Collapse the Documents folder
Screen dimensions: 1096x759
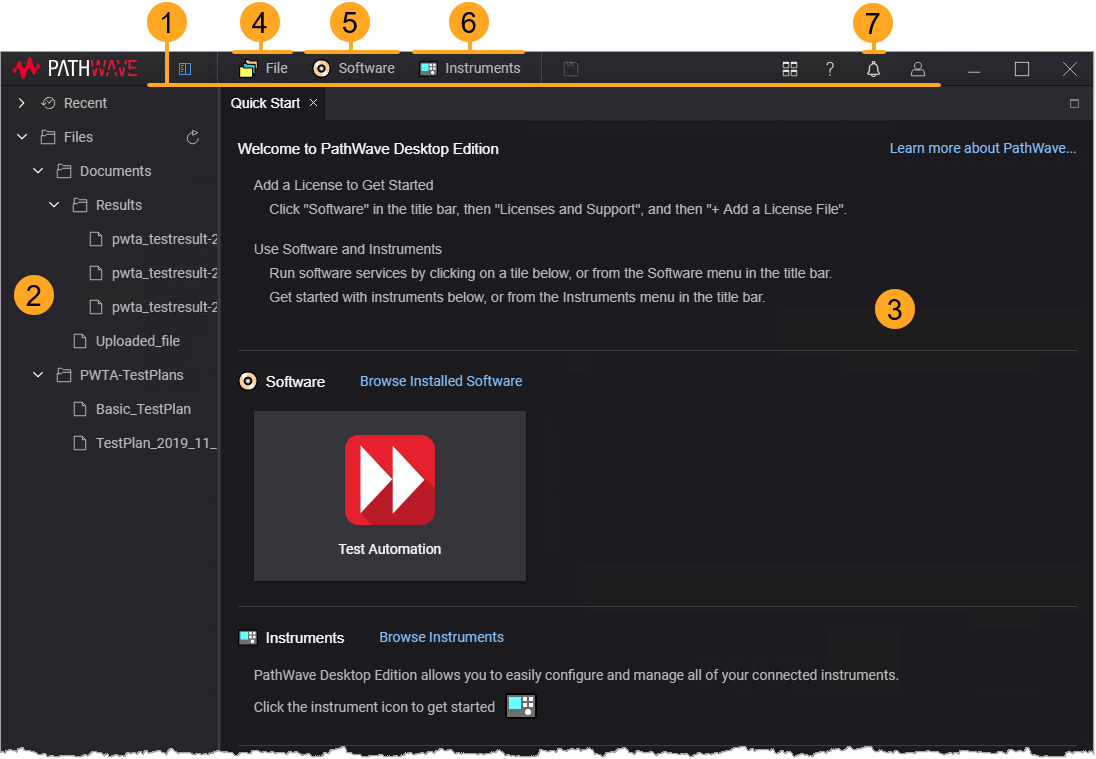click(x=38, y=171)
